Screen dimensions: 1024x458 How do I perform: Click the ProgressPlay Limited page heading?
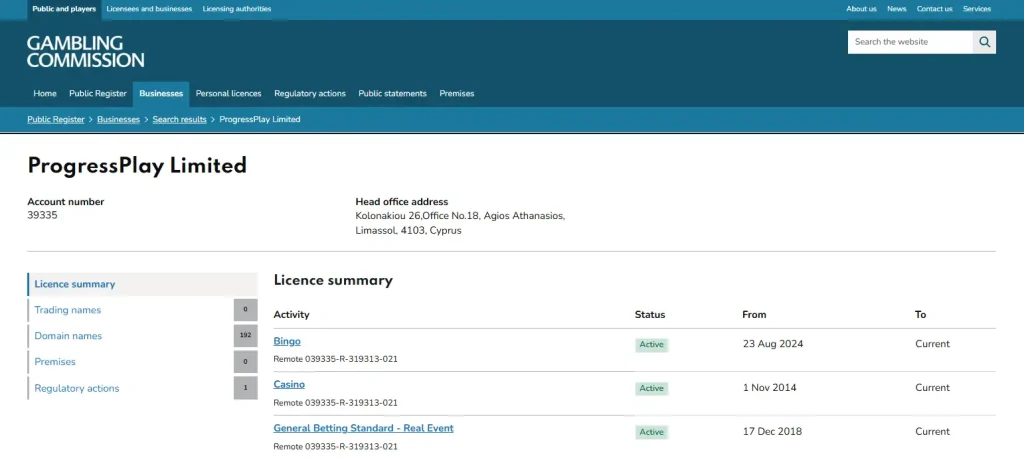point(137,166)
